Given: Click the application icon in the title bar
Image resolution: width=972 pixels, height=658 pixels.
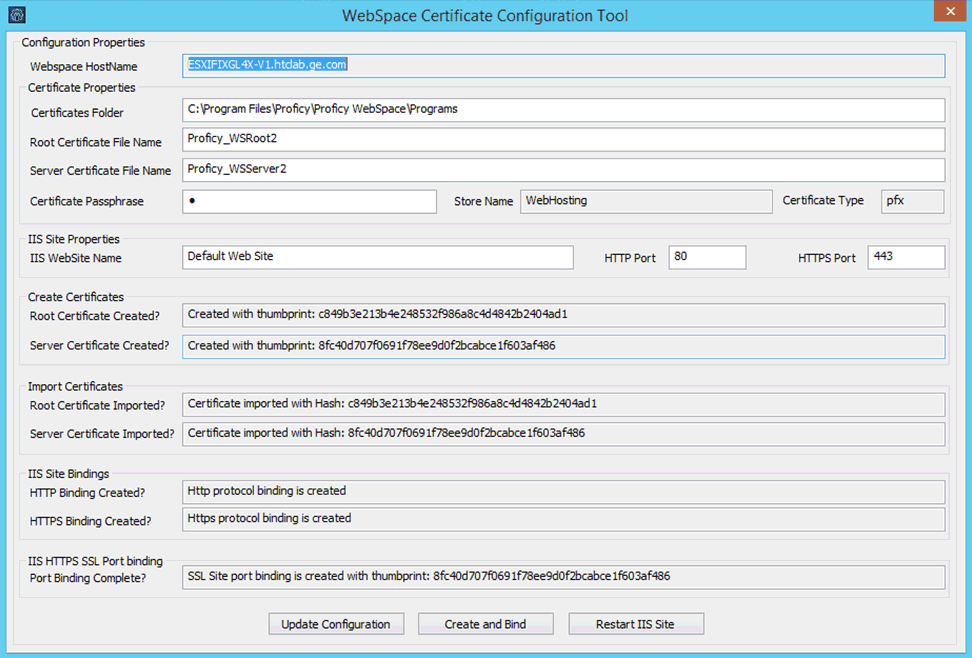Looking at the screenshot, I should (17, 15).
